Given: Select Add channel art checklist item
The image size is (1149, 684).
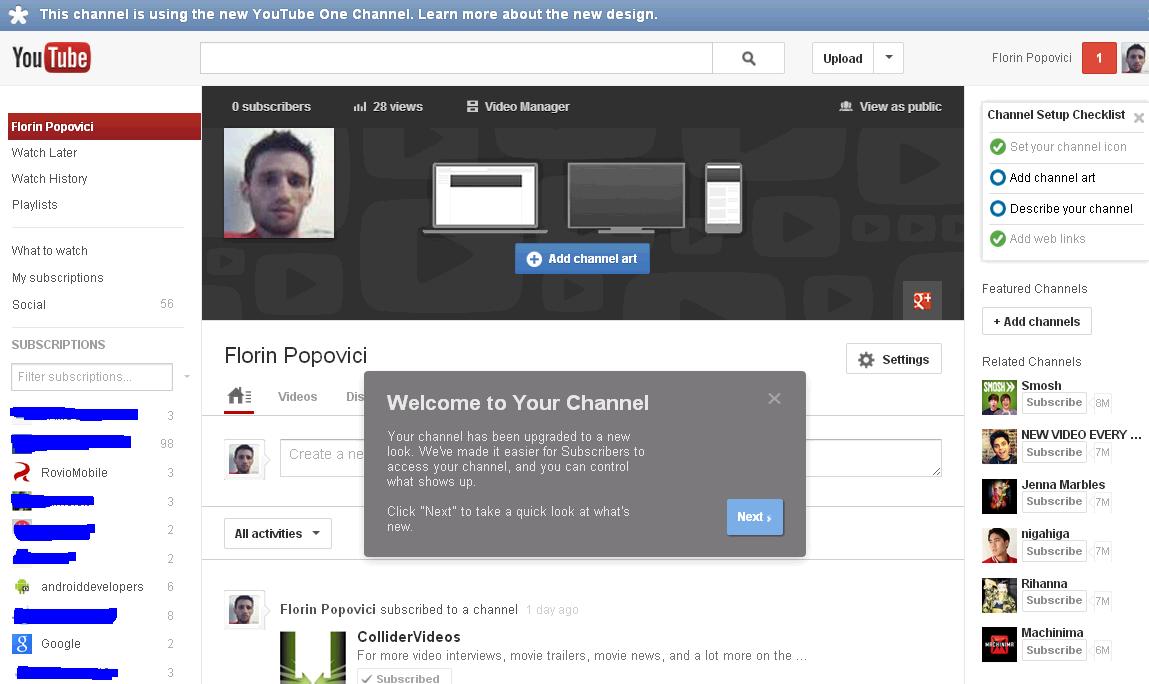Looking at the screenshot, I should pos(1043,177).
